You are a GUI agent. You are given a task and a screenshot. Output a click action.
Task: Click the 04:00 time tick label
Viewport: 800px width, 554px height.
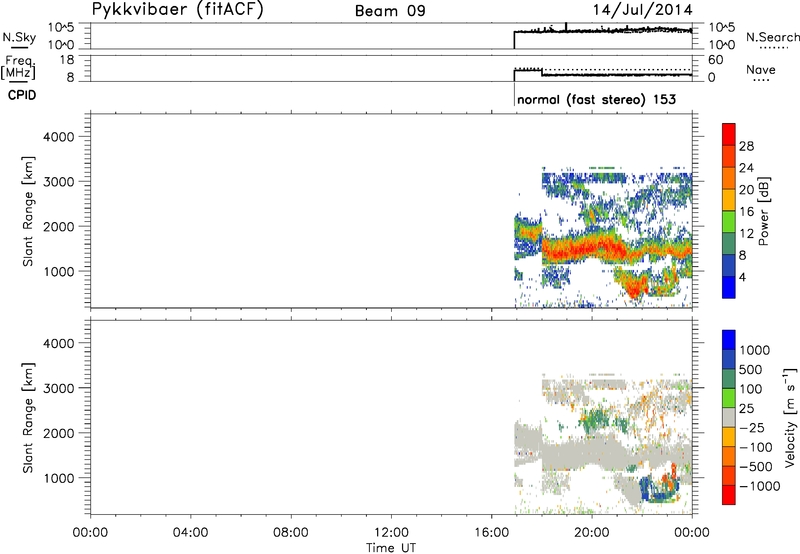190,533
